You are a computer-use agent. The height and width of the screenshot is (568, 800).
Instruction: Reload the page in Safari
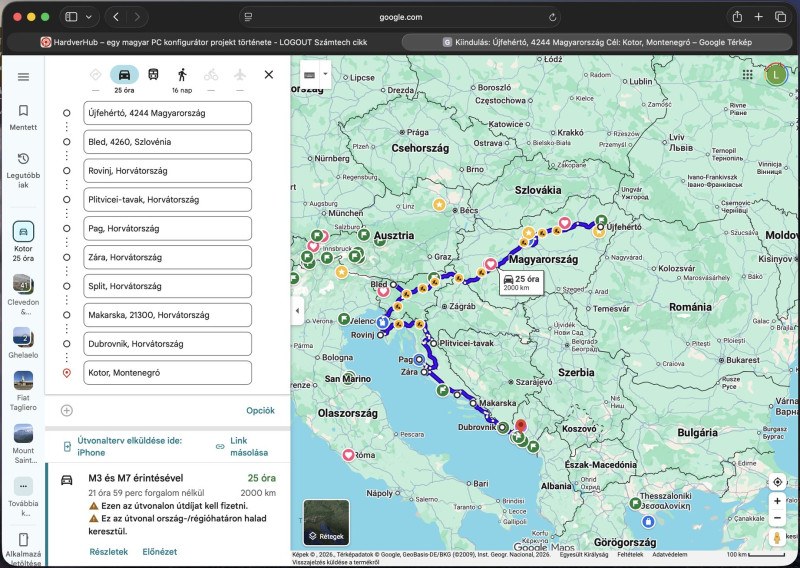pyautogui.click(x=552, y=17)
